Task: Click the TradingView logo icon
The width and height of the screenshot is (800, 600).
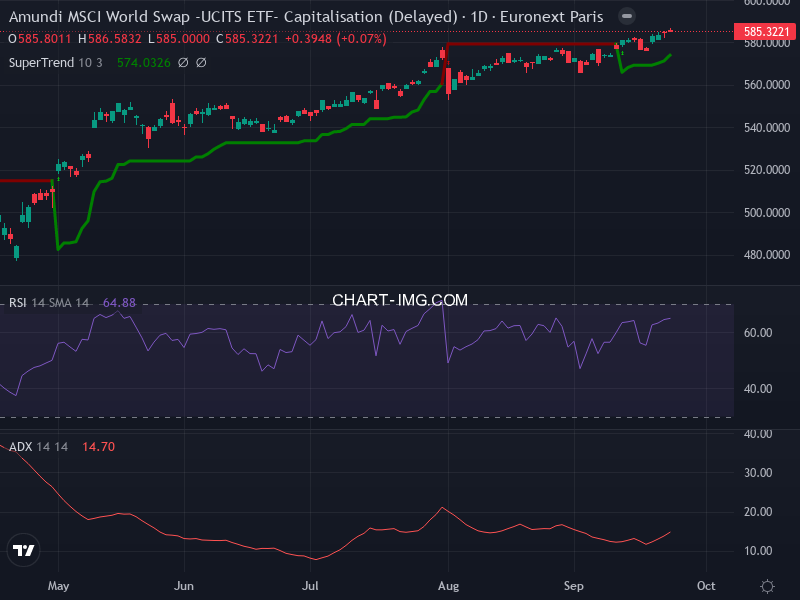Action: pyautogui.click(x=24, y=550)
